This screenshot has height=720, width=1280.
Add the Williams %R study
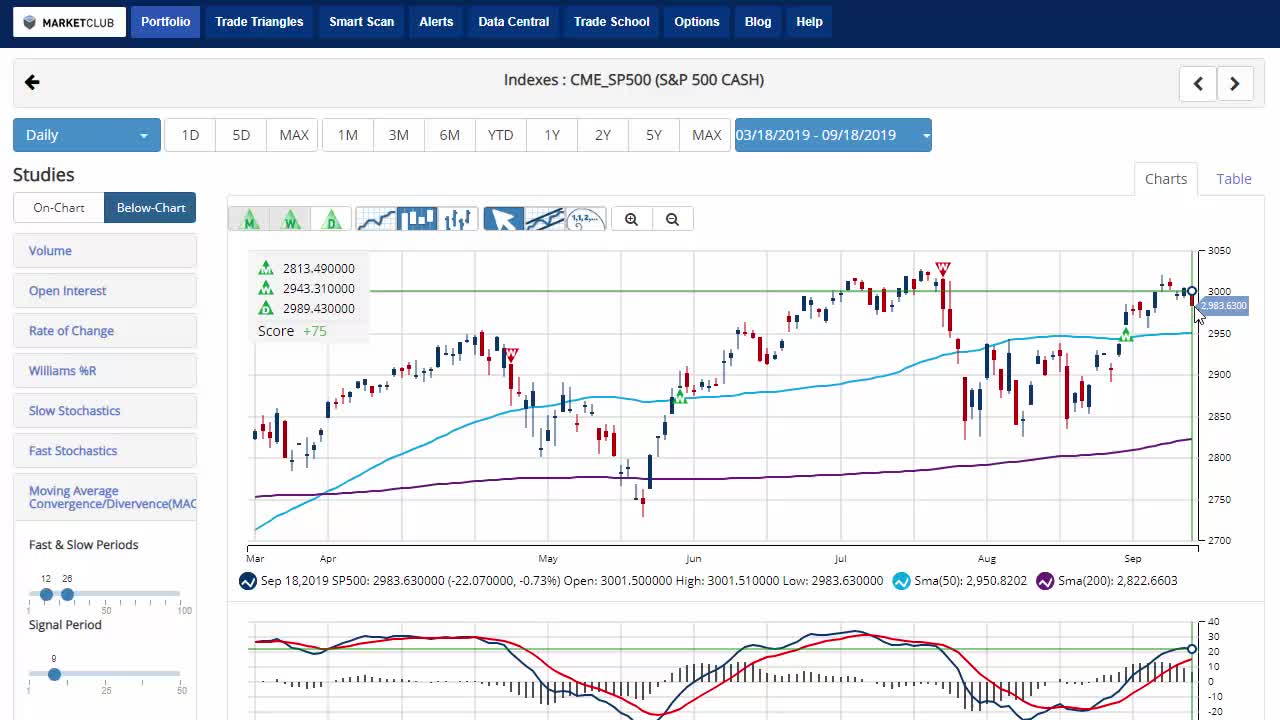point(105,371)
